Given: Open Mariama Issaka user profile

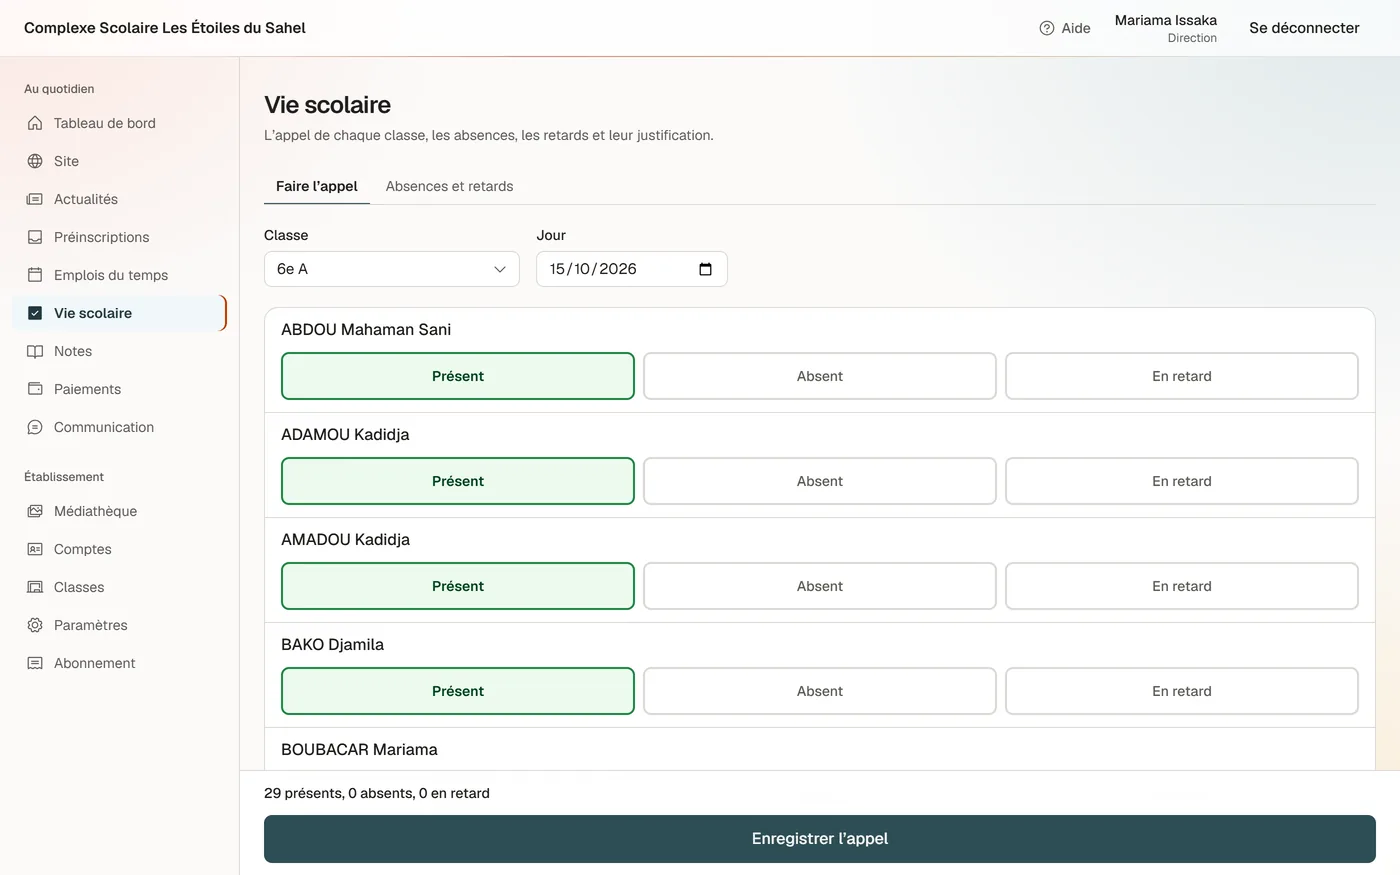Looking at the screenshot, I should [x=1166, y=28].
